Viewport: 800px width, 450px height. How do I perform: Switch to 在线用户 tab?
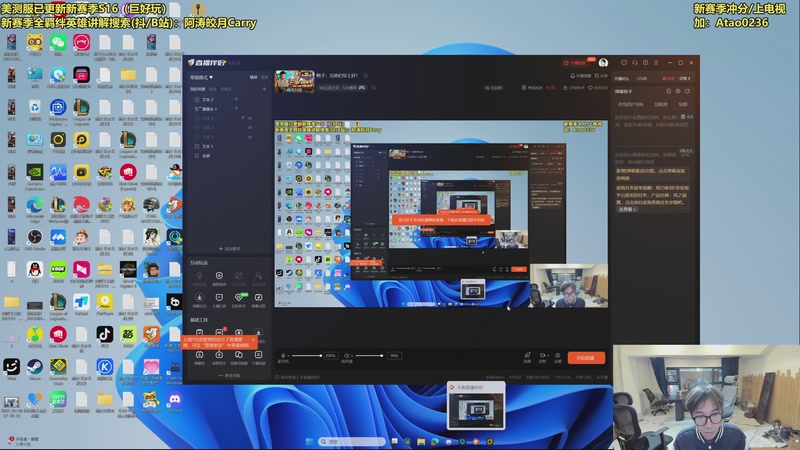click(631, 104)
